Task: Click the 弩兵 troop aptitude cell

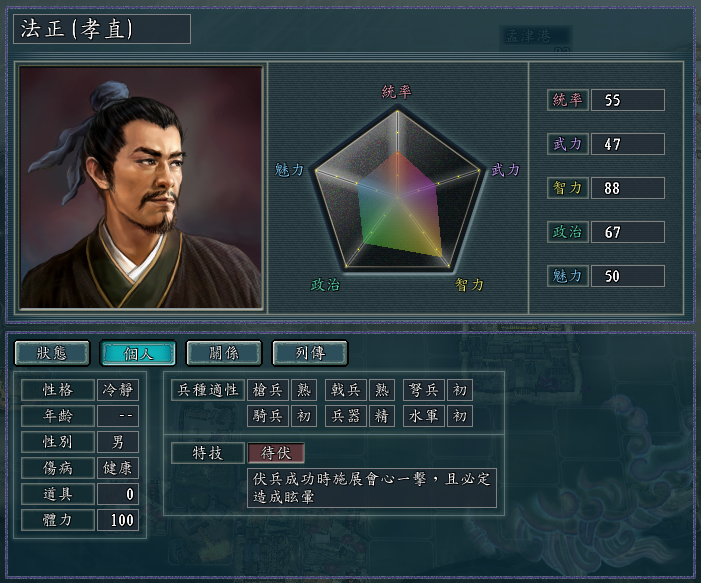Action: 423,390
